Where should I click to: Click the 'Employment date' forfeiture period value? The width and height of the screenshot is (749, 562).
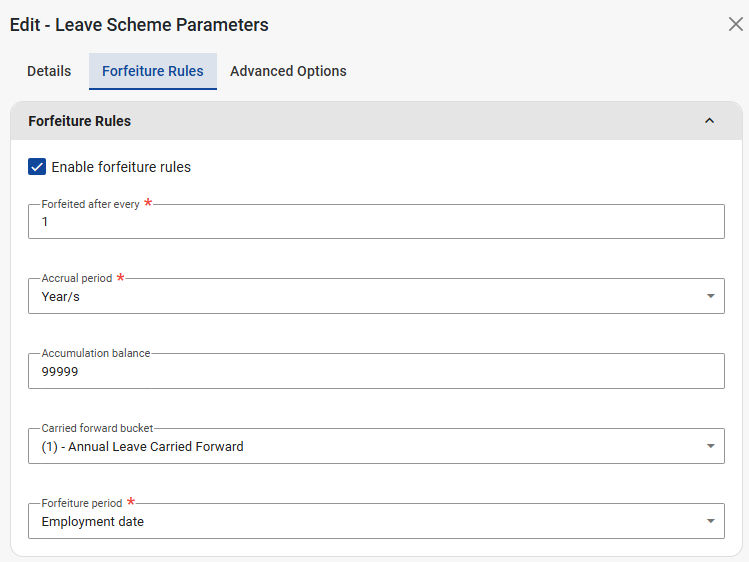92,521
